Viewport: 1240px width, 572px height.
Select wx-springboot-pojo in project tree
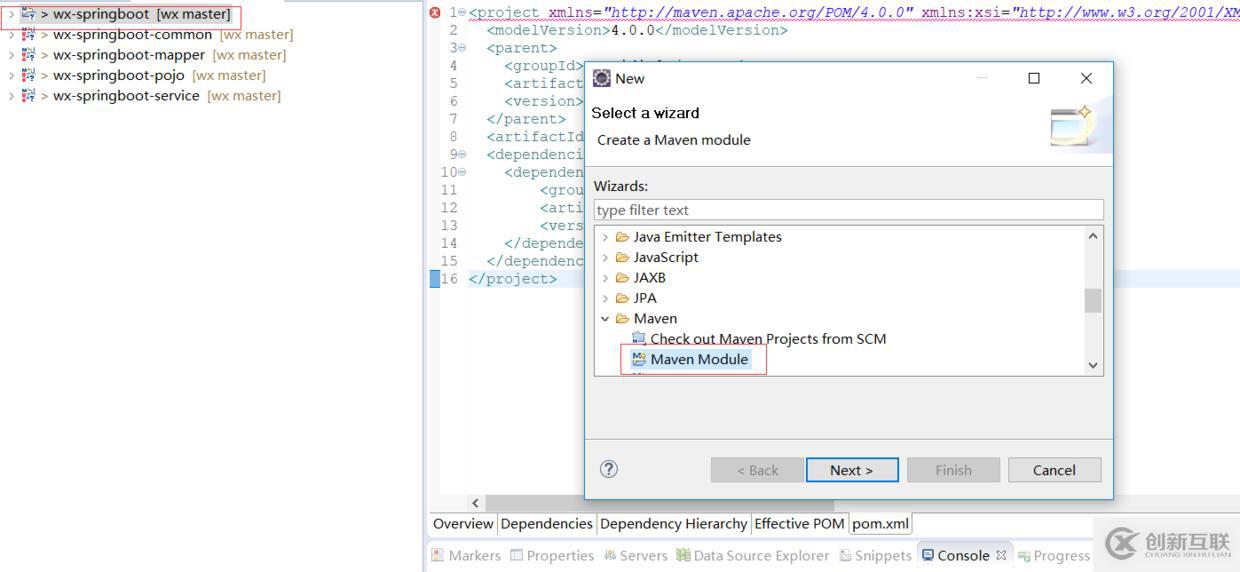[119, 75]
